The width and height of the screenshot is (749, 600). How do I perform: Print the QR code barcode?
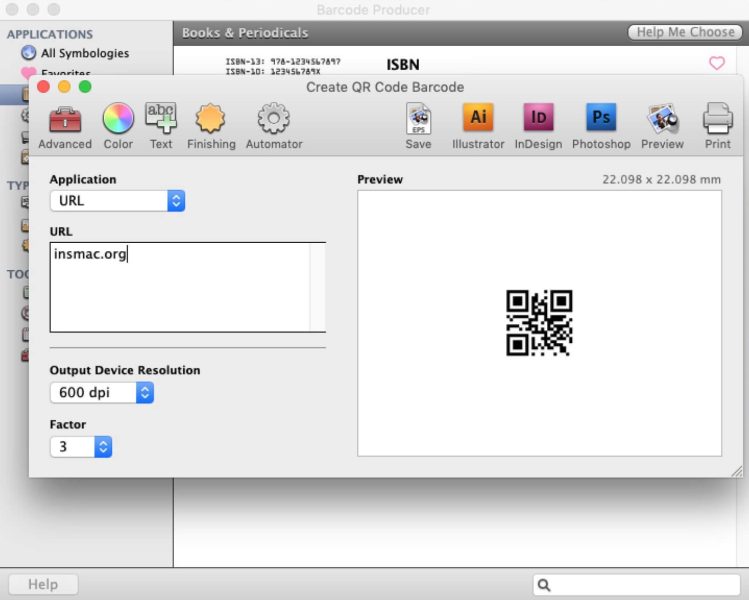[717, 127]
